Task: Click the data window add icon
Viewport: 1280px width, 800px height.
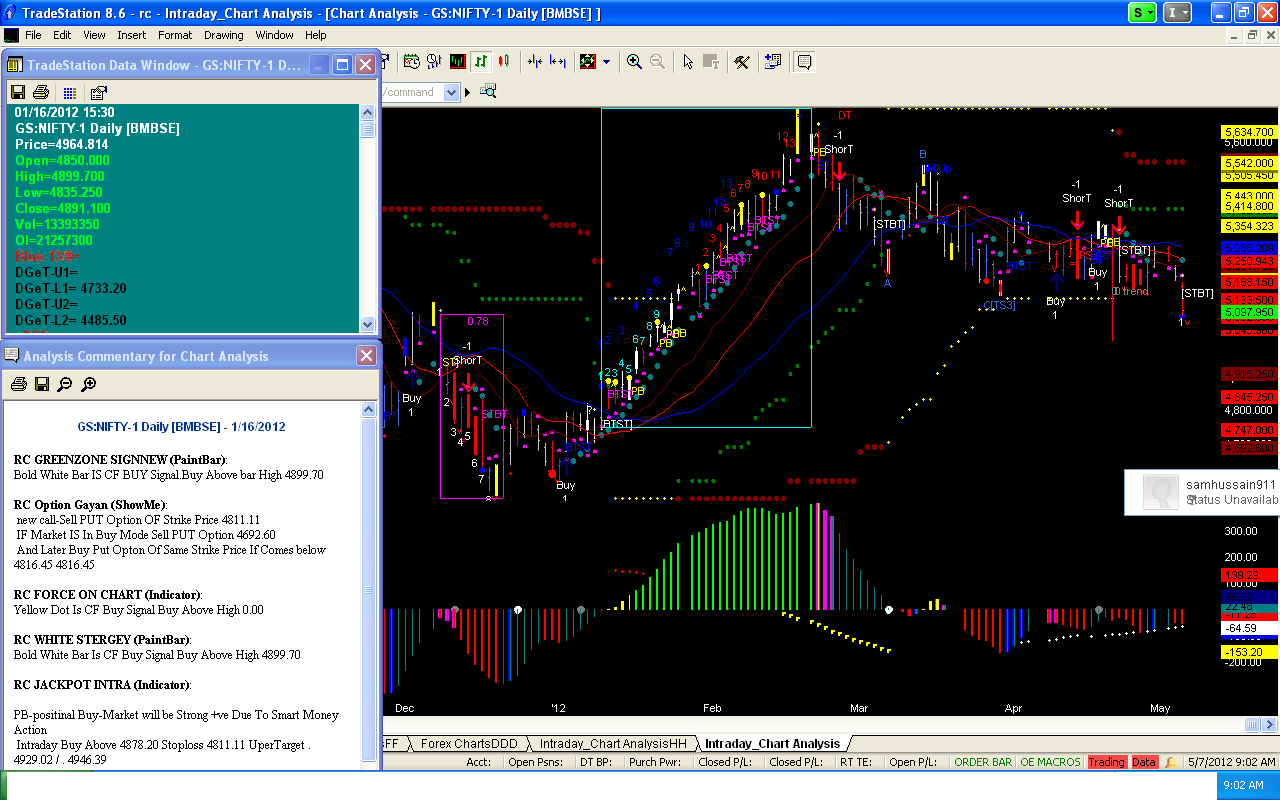Action: pyautogui.click(x=772, y=62)
